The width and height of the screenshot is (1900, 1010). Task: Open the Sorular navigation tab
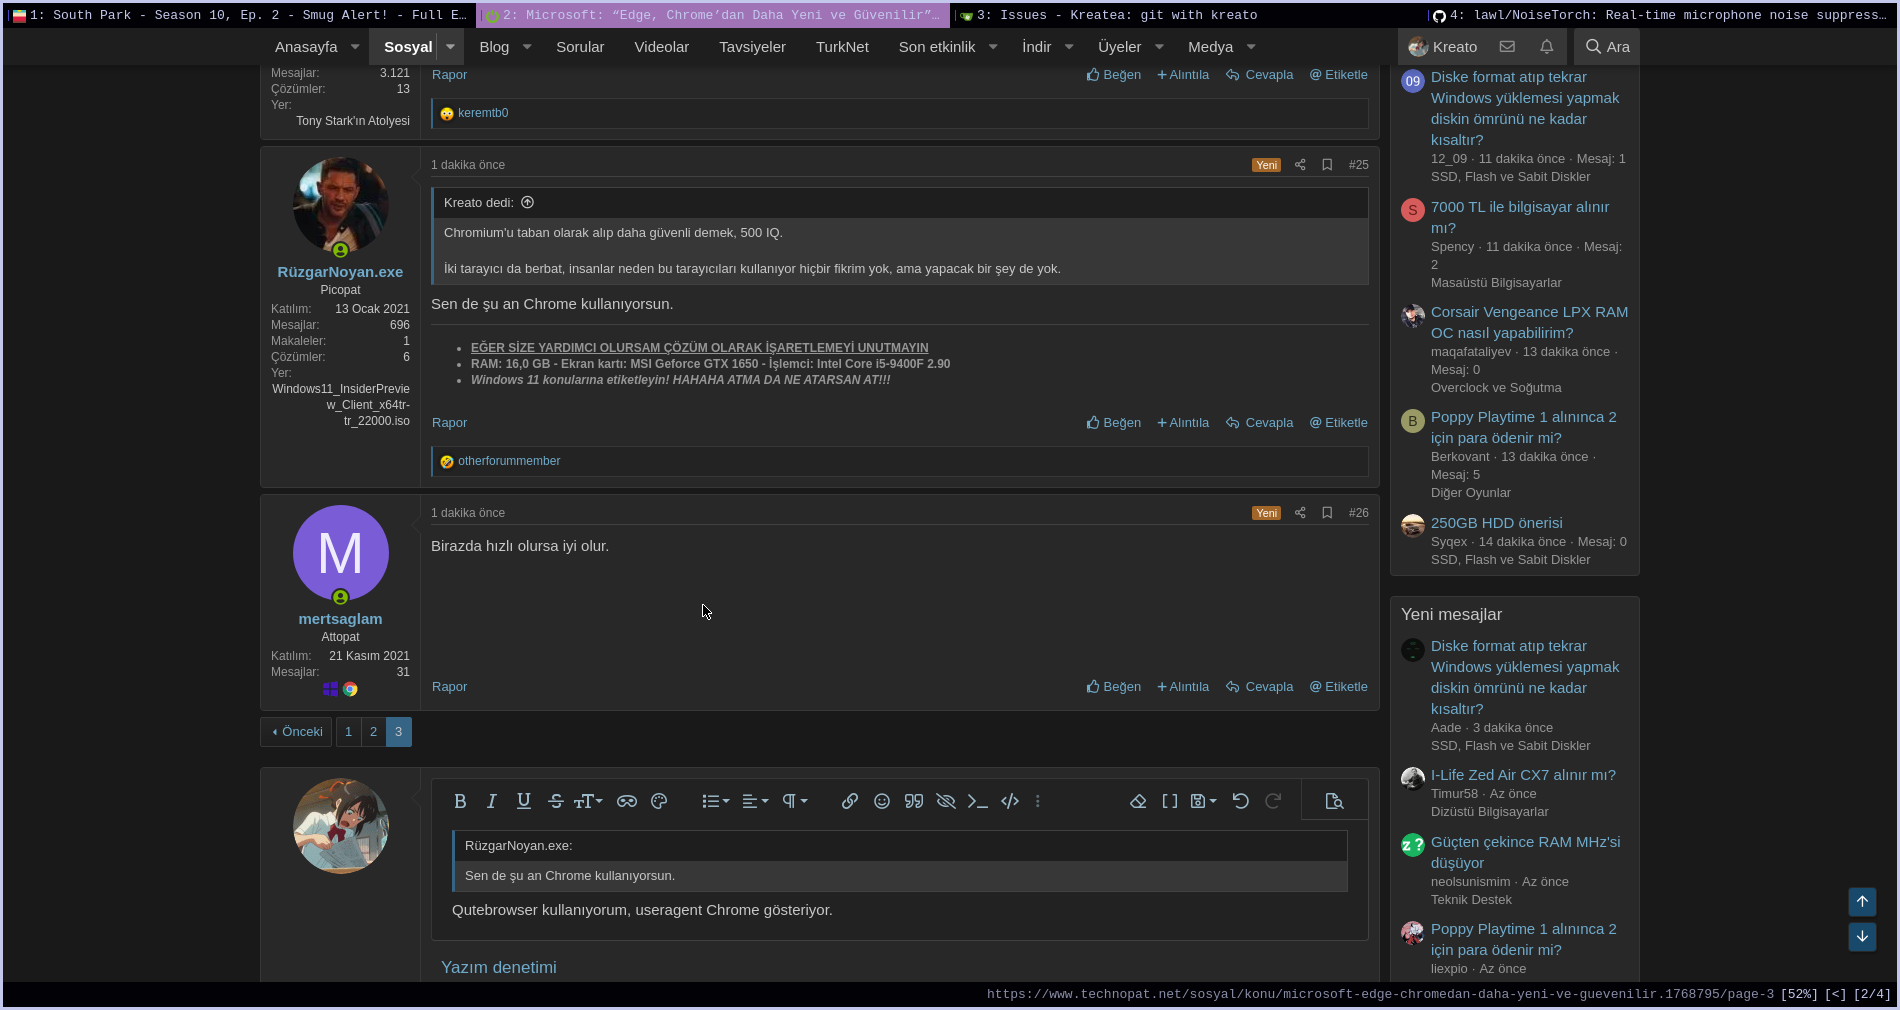(x=580, y=47)
